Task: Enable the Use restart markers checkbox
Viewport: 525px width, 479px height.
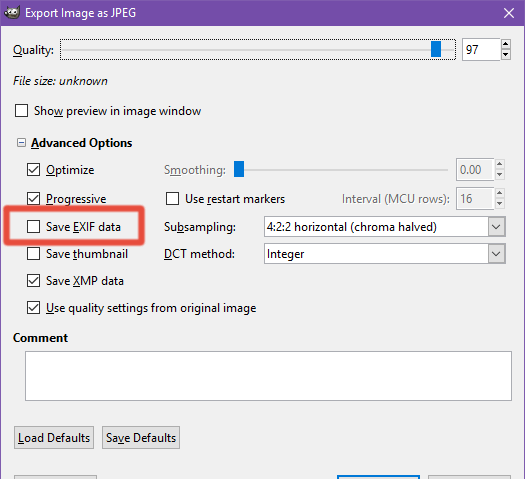Action: click(x=172, y=199)
